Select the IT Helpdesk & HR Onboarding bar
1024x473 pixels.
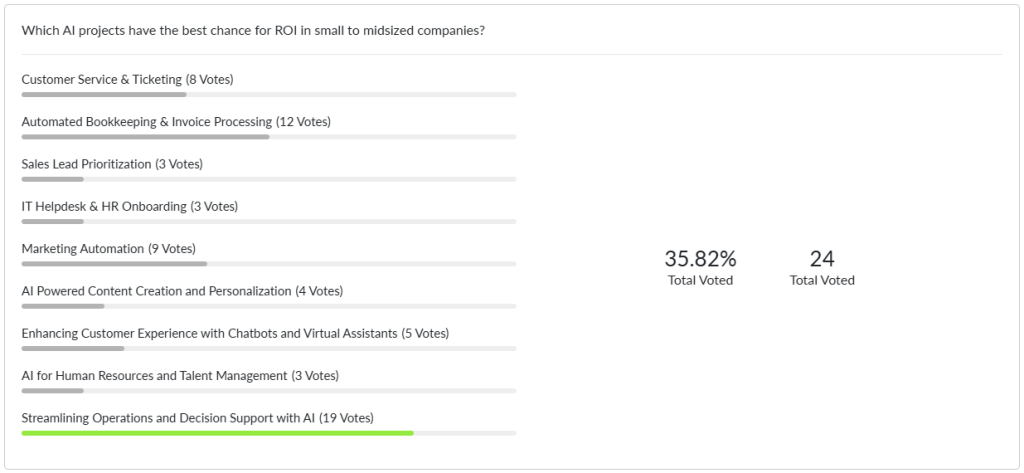click(269, 221)
